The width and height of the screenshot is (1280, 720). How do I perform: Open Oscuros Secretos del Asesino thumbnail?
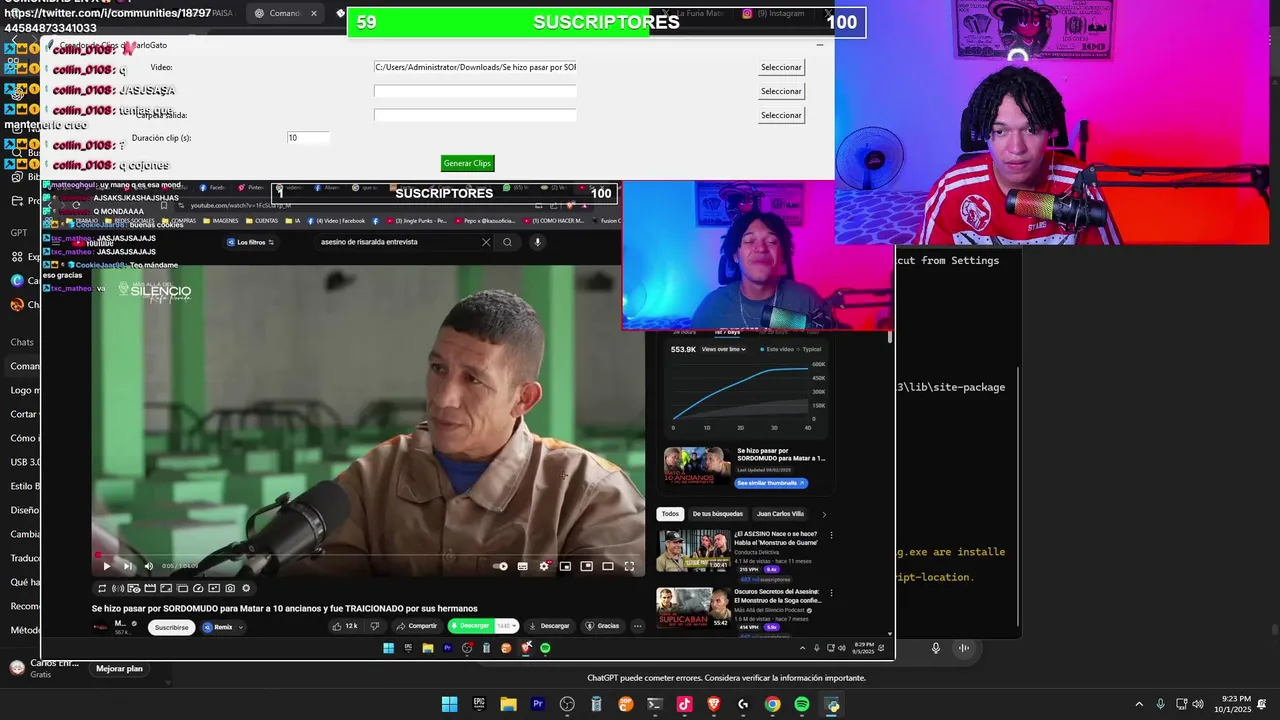click(693, 607)
